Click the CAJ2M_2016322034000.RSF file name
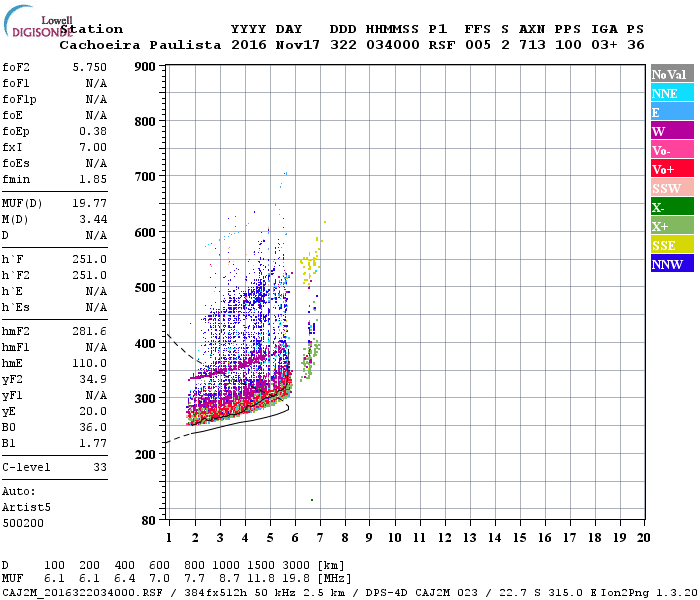 (83, 592)
